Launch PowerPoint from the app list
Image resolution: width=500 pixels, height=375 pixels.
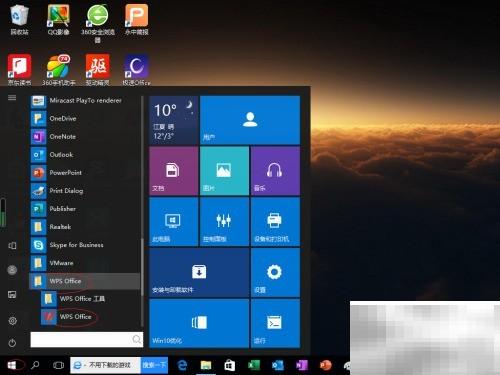[x=85, y=172]
